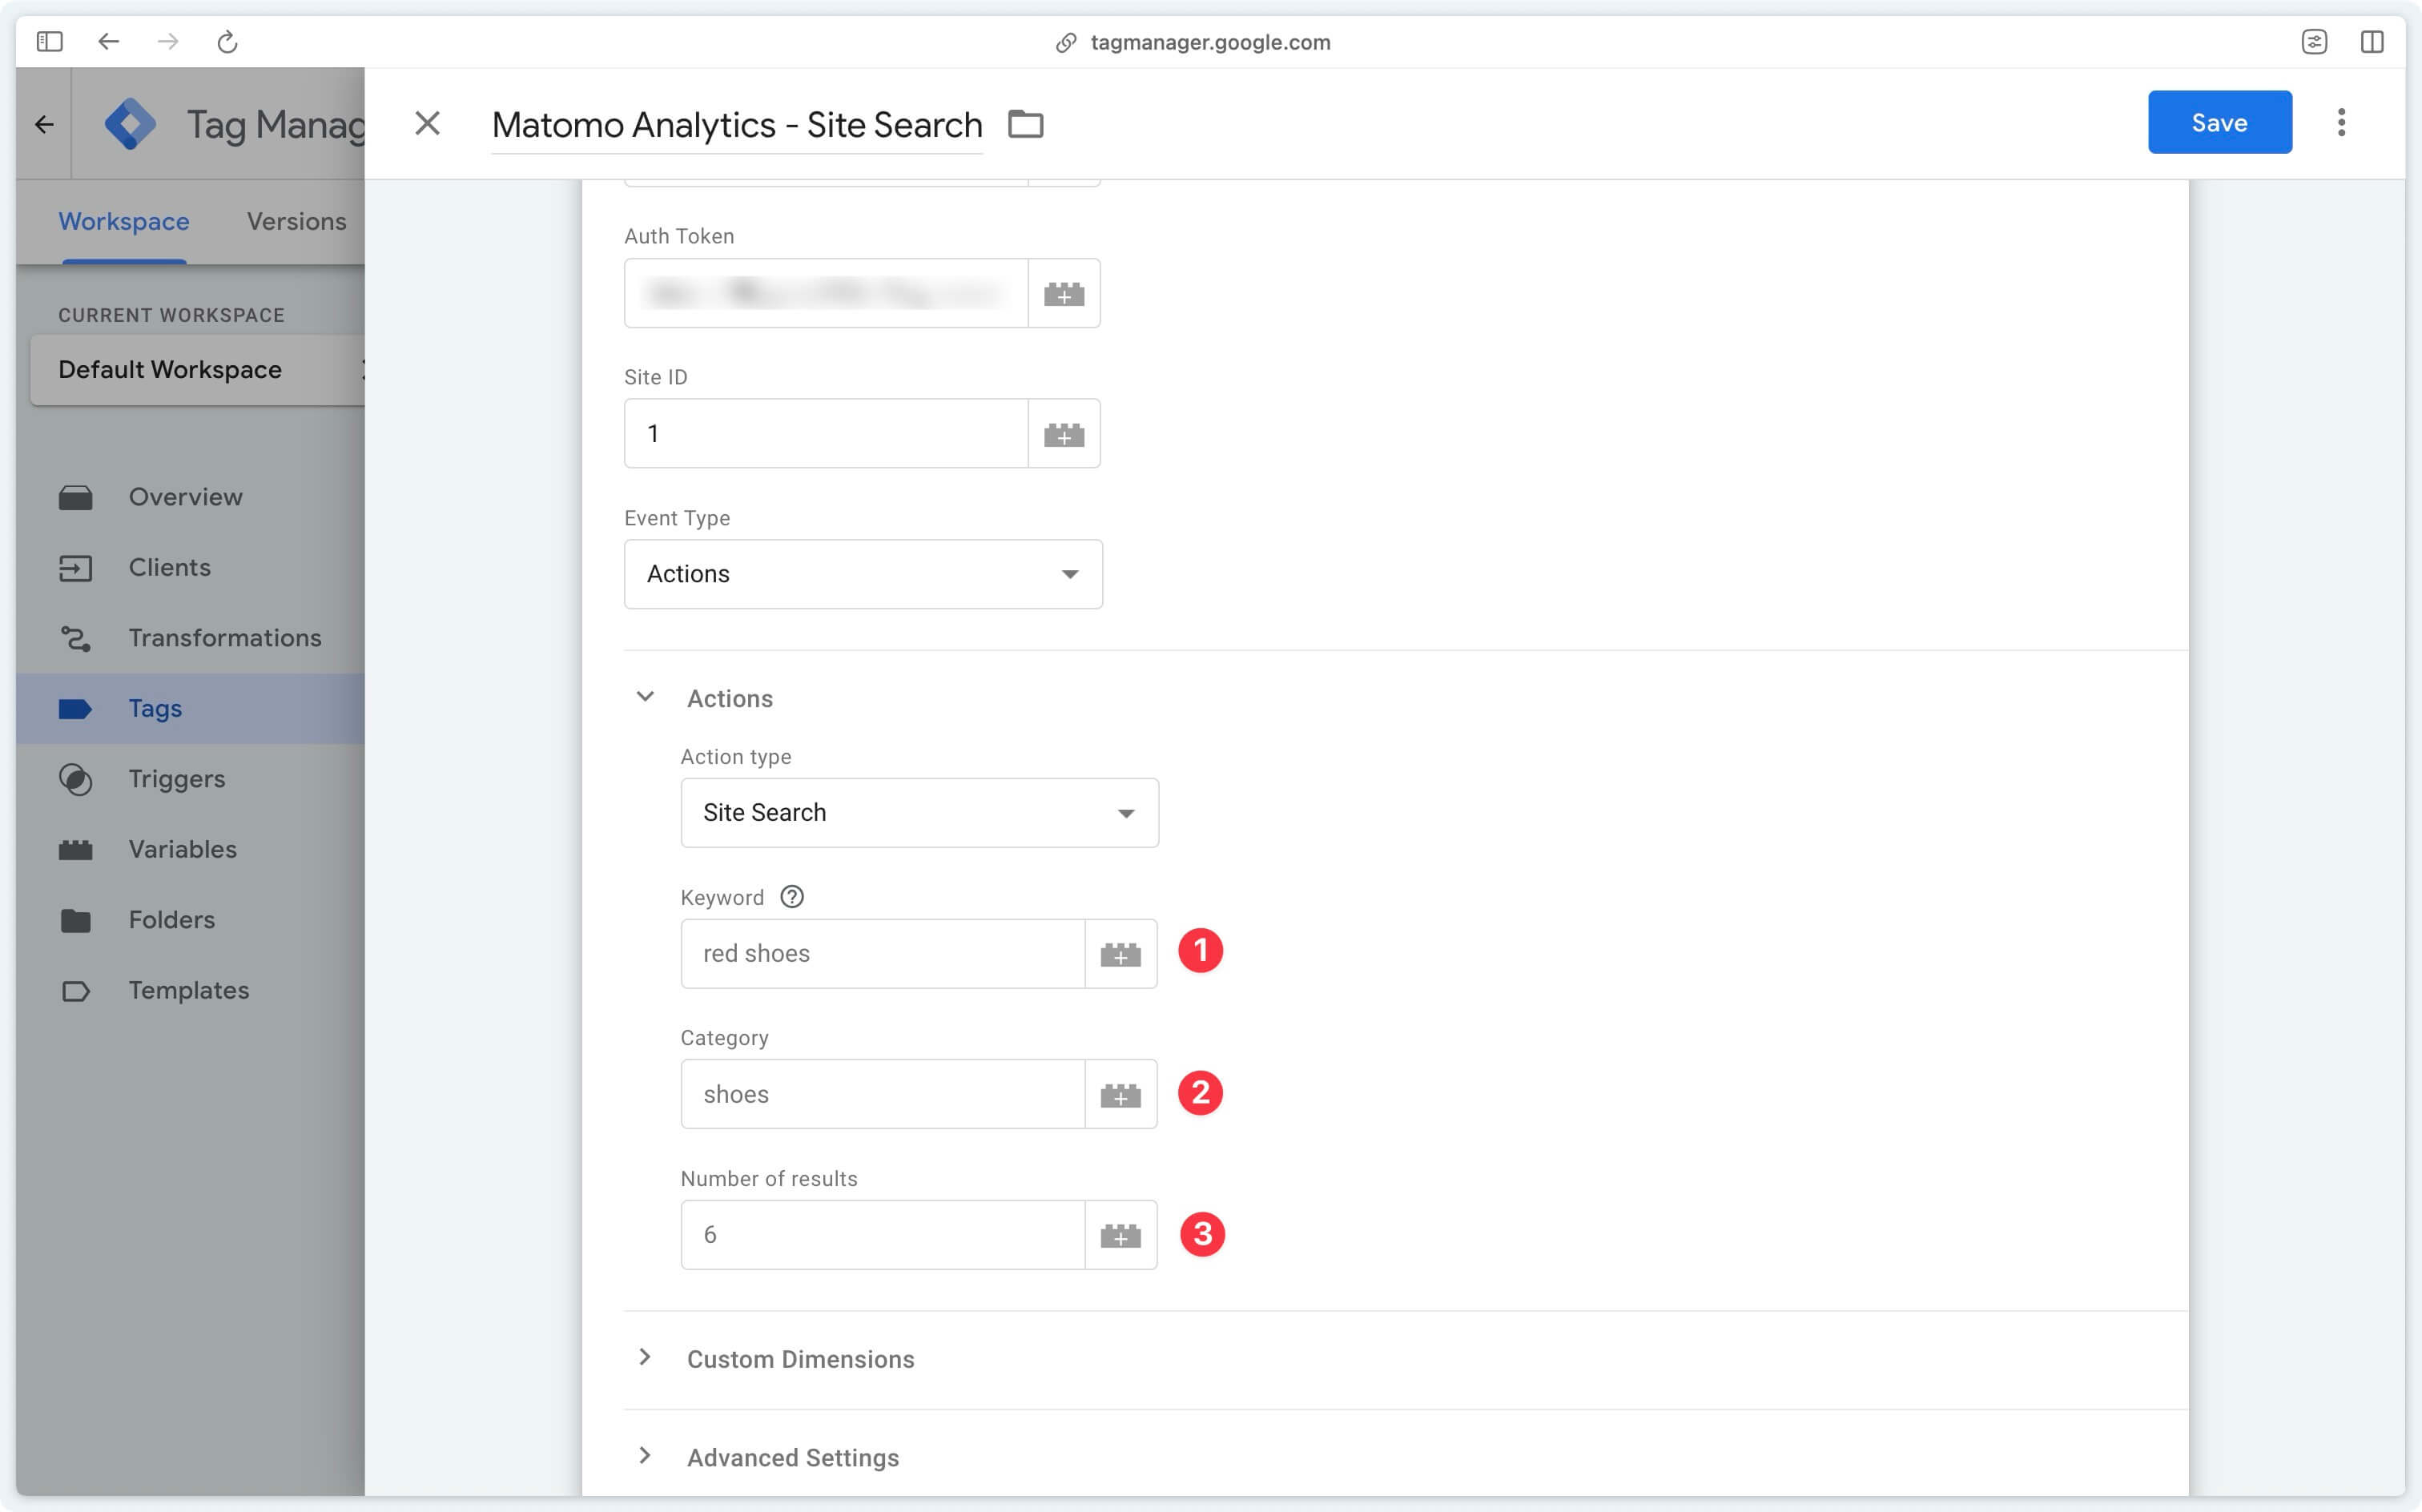Click into the Site ID field

point(826,434)
